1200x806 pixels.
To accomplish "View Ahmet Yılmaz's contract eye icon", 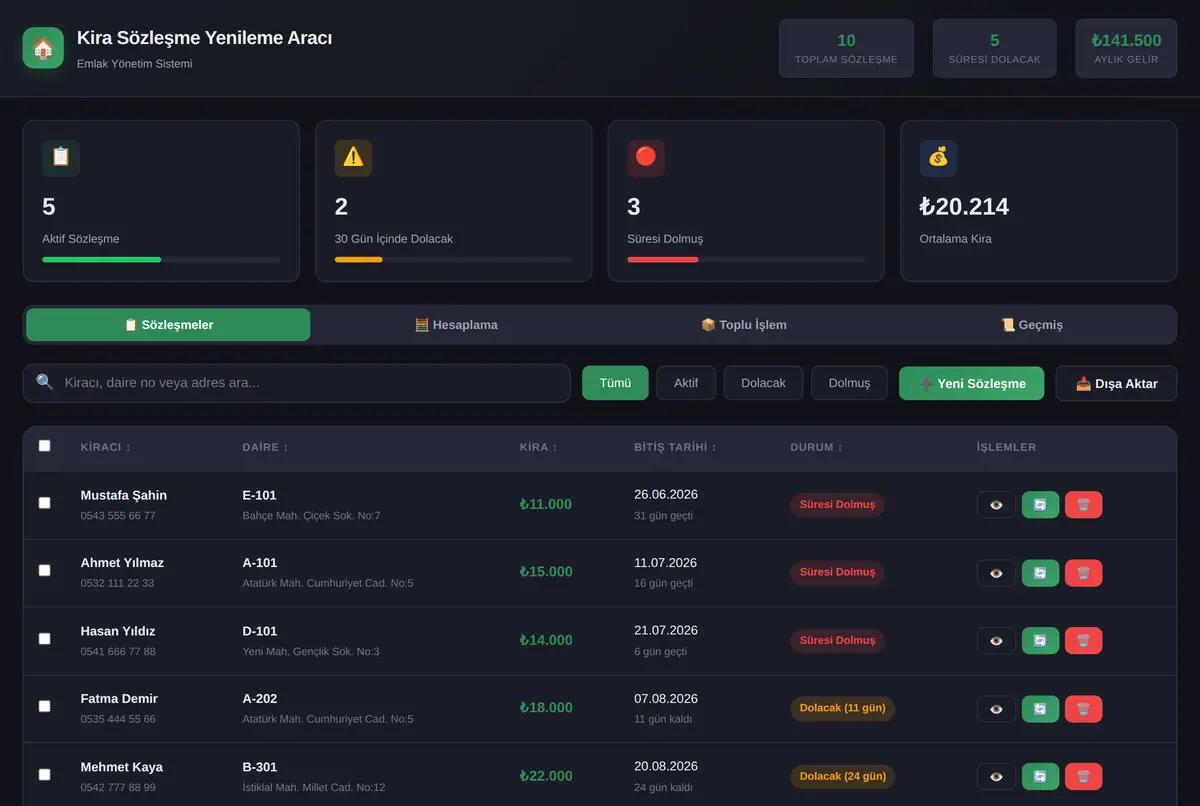I will pos(996,573).
